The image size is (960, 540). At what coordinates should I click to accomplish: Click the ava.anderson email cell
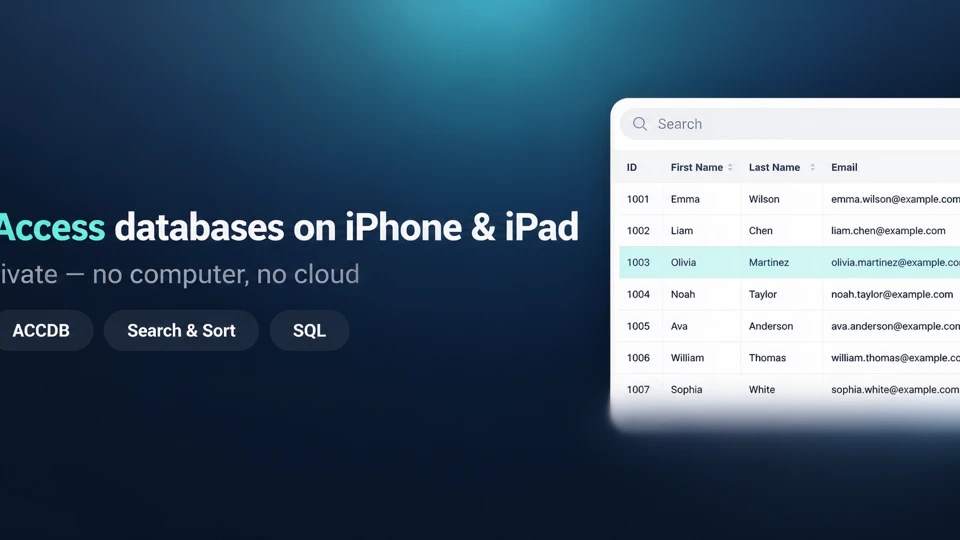pyautogui.click(x=895, y=326)
